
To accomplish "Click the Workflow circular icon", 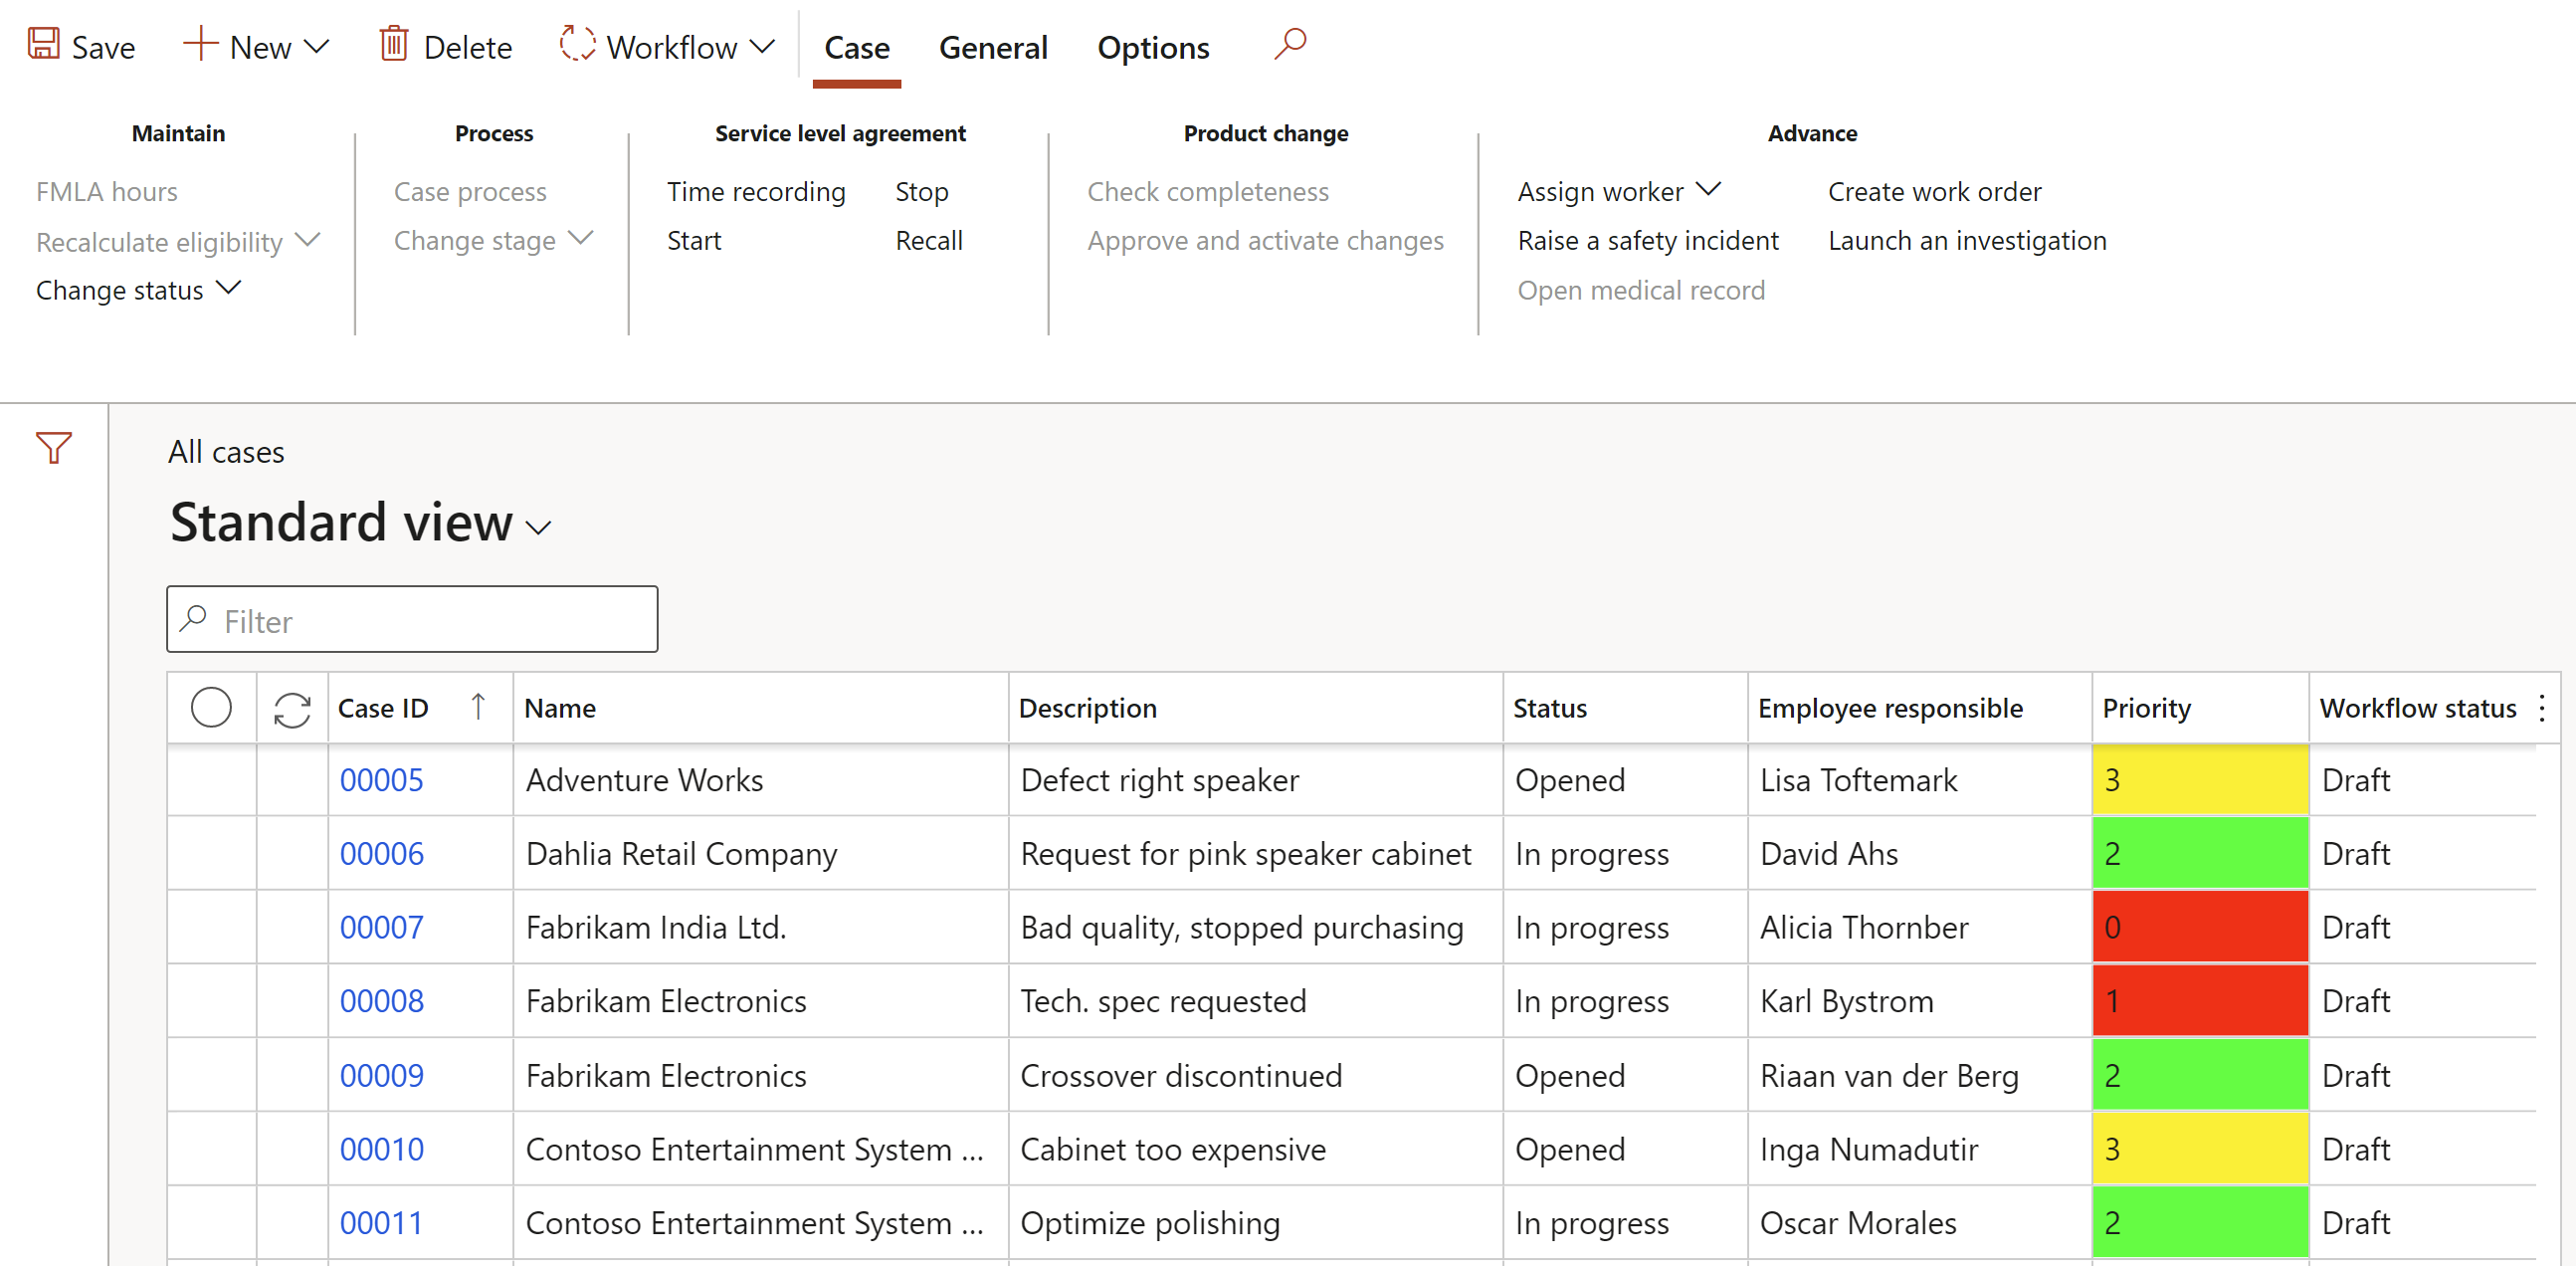I will tap(577, 43).
